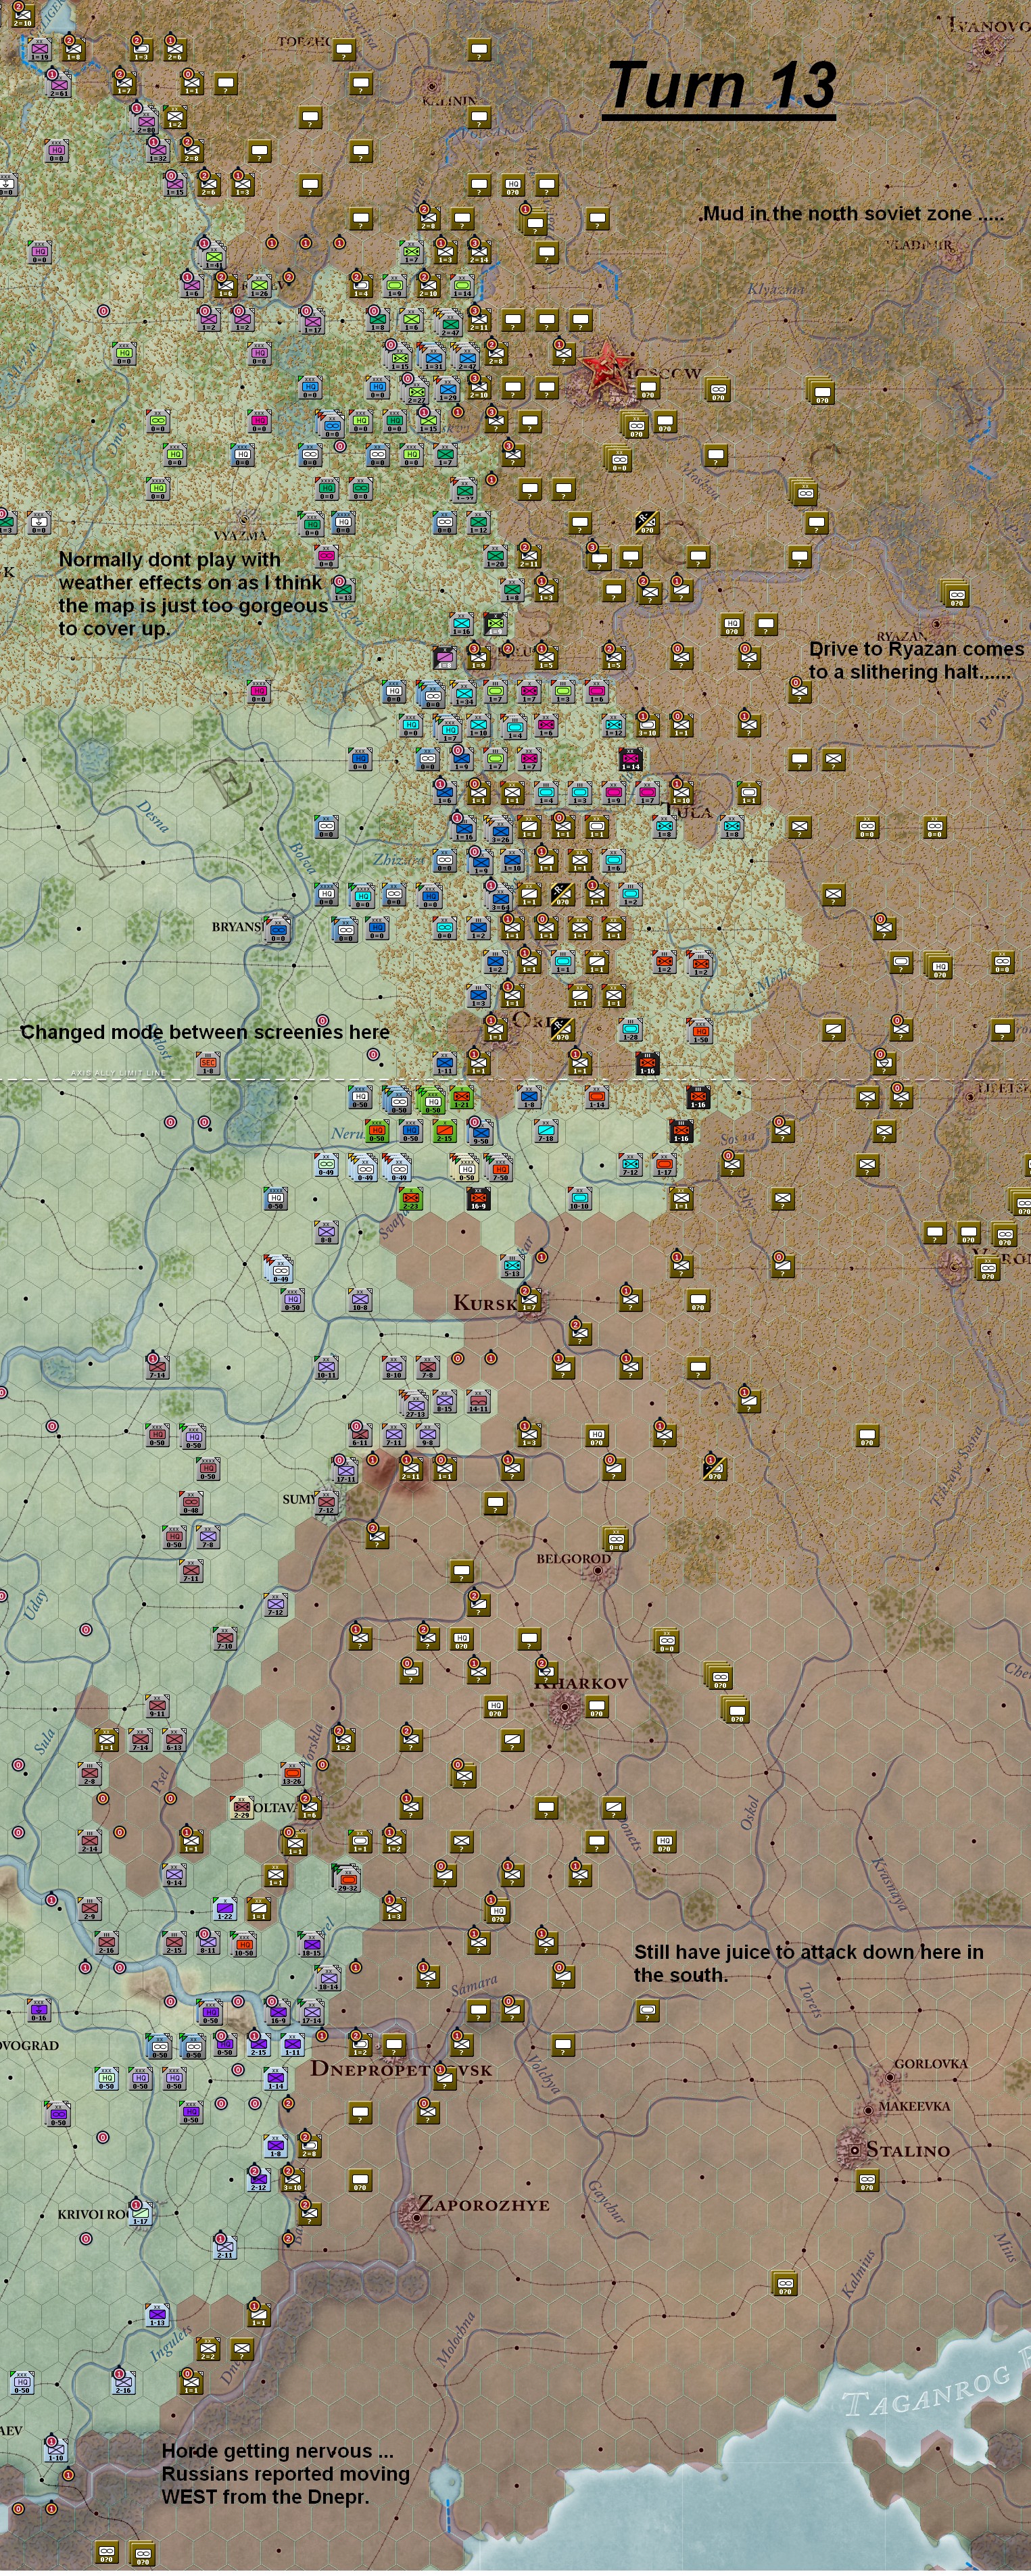Click the 1-13 unit counter
The image size is (1031, 2576).
pos(157,2316)
